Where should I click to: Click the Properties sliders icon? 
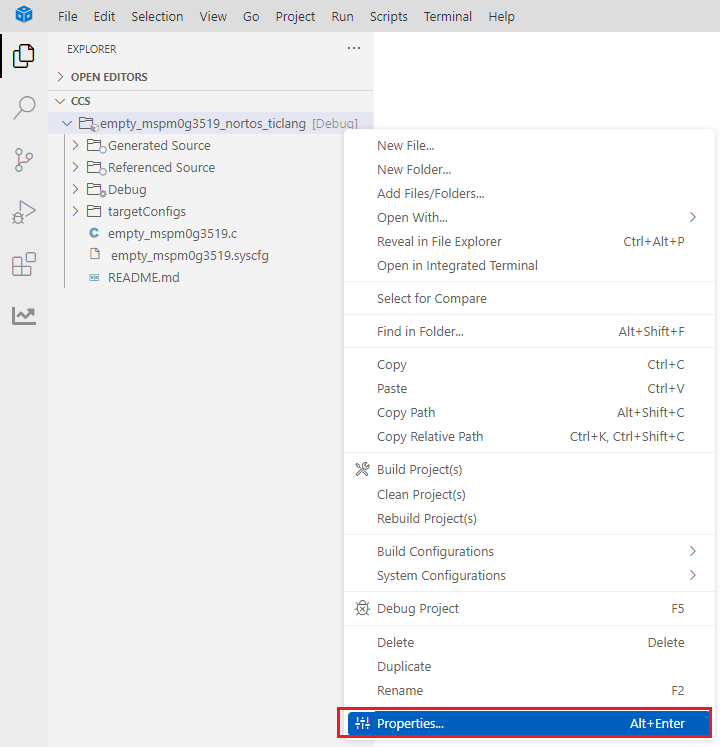point(362,723)
